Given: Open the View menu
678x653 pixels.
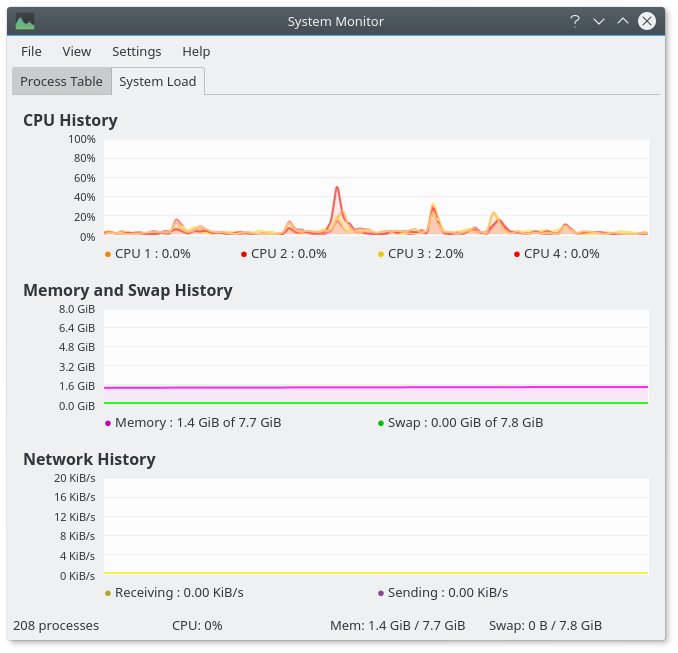Looking at the screenshot, I should (x=76, y=51).
